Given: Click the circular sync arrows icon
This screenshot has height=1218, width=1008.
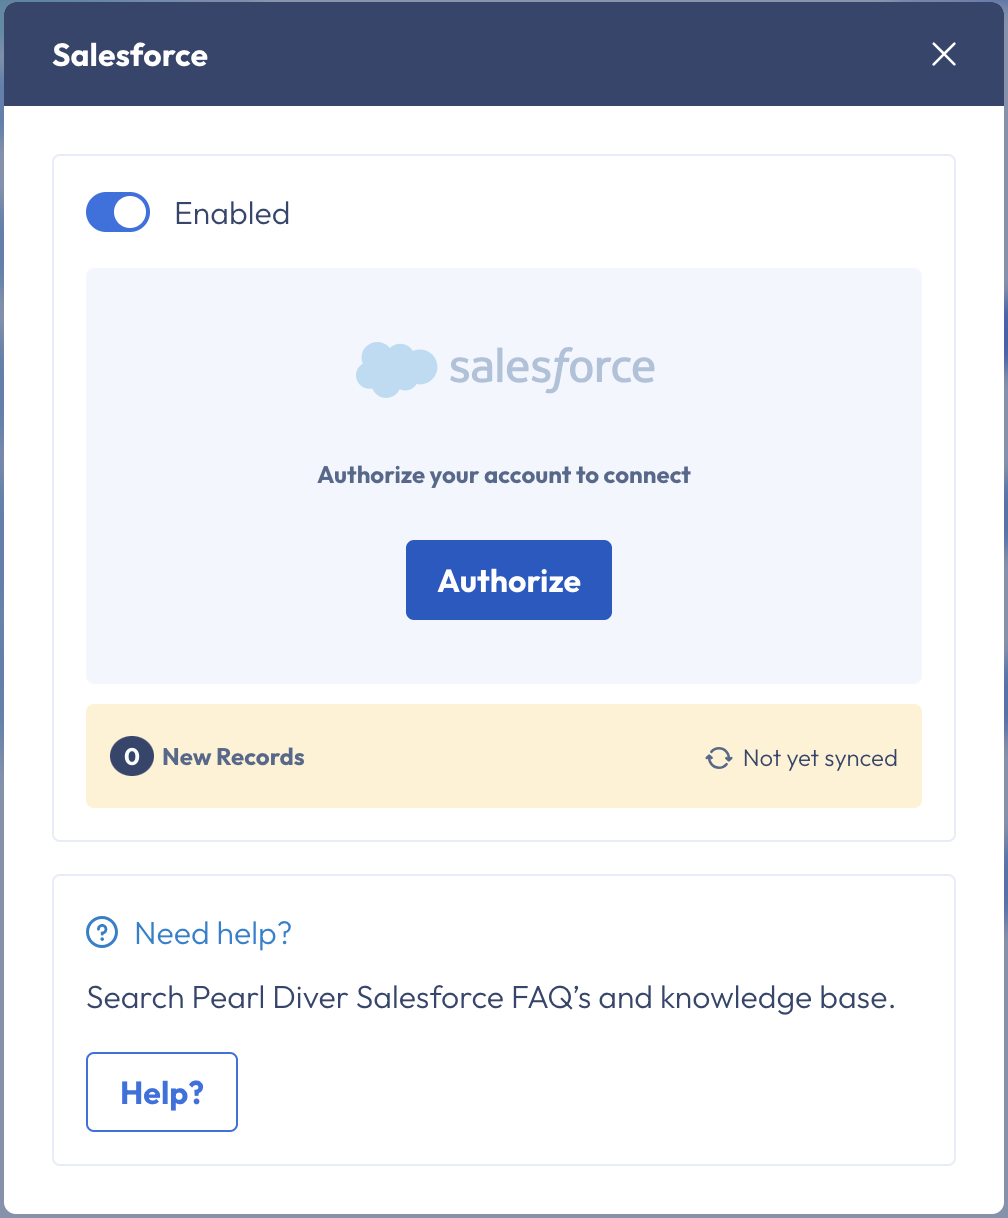Looking at the screenshot, I should (718, 758).
